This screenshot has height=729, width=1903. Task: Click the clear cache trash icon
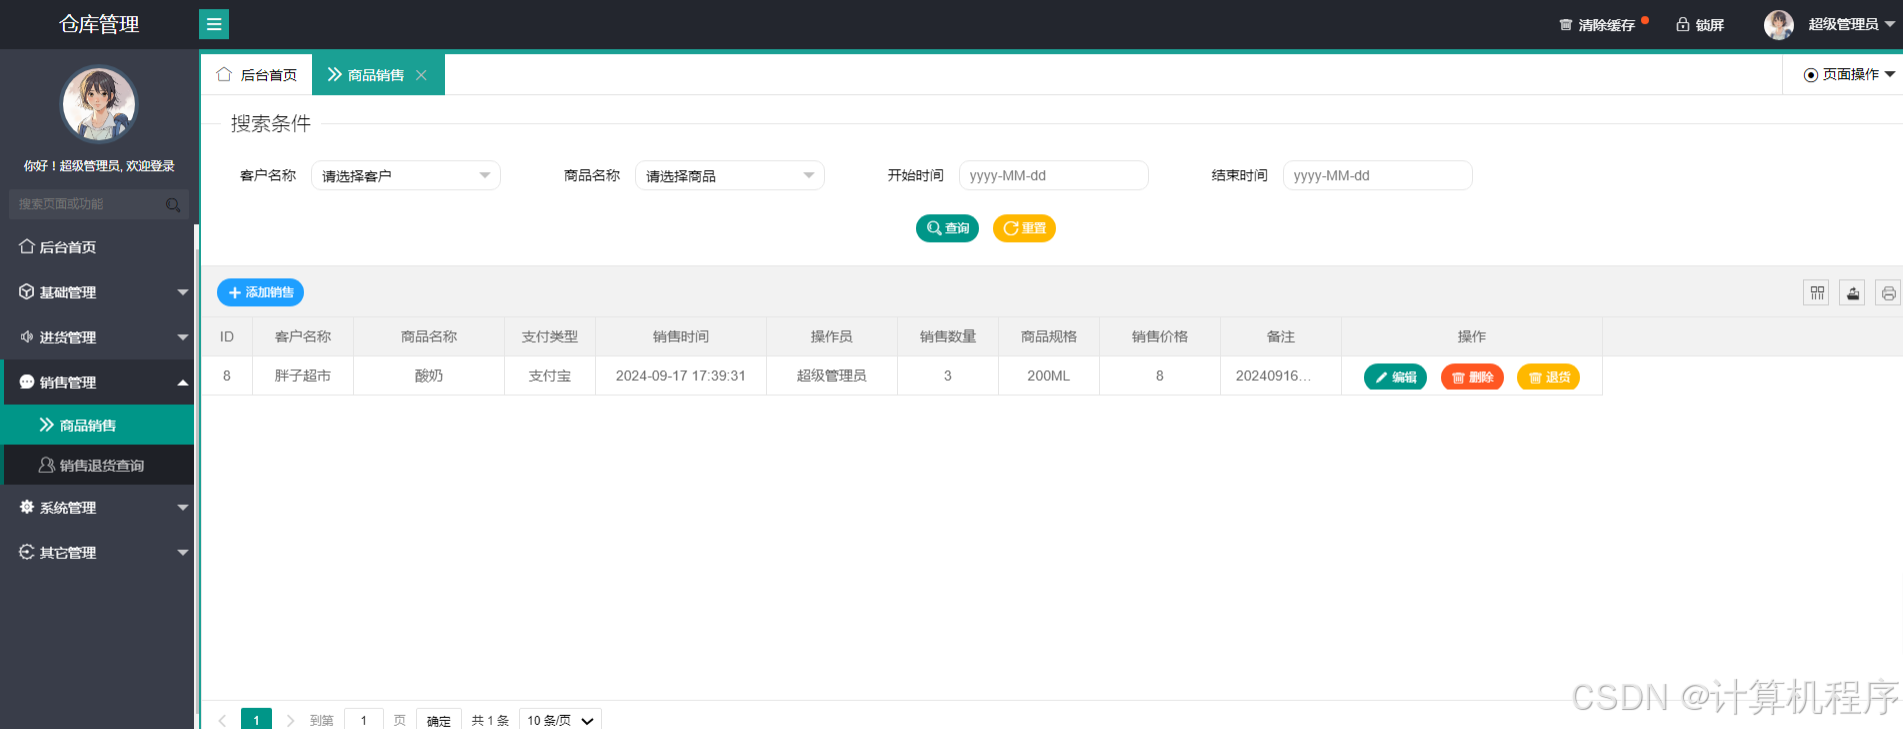1566,25
